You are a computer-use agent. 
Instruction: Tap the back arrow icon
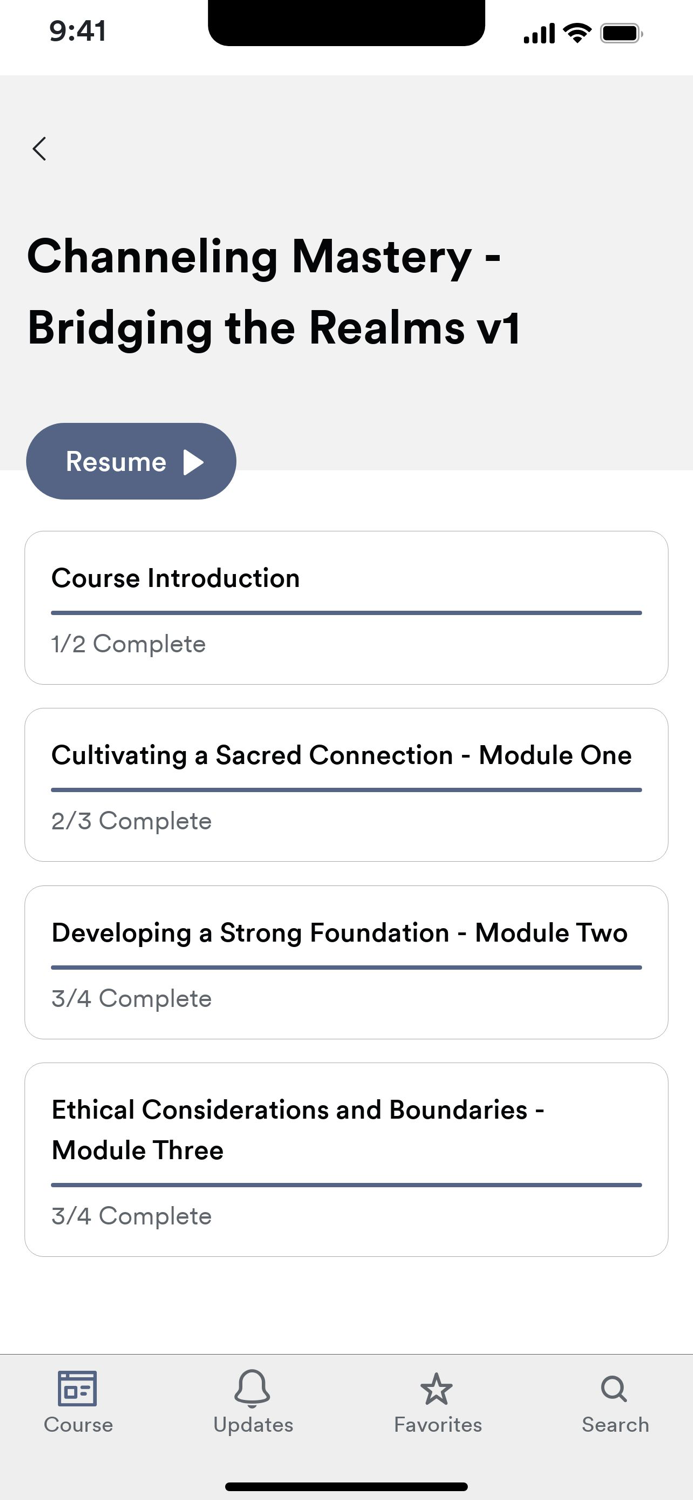tap(39, 149)
